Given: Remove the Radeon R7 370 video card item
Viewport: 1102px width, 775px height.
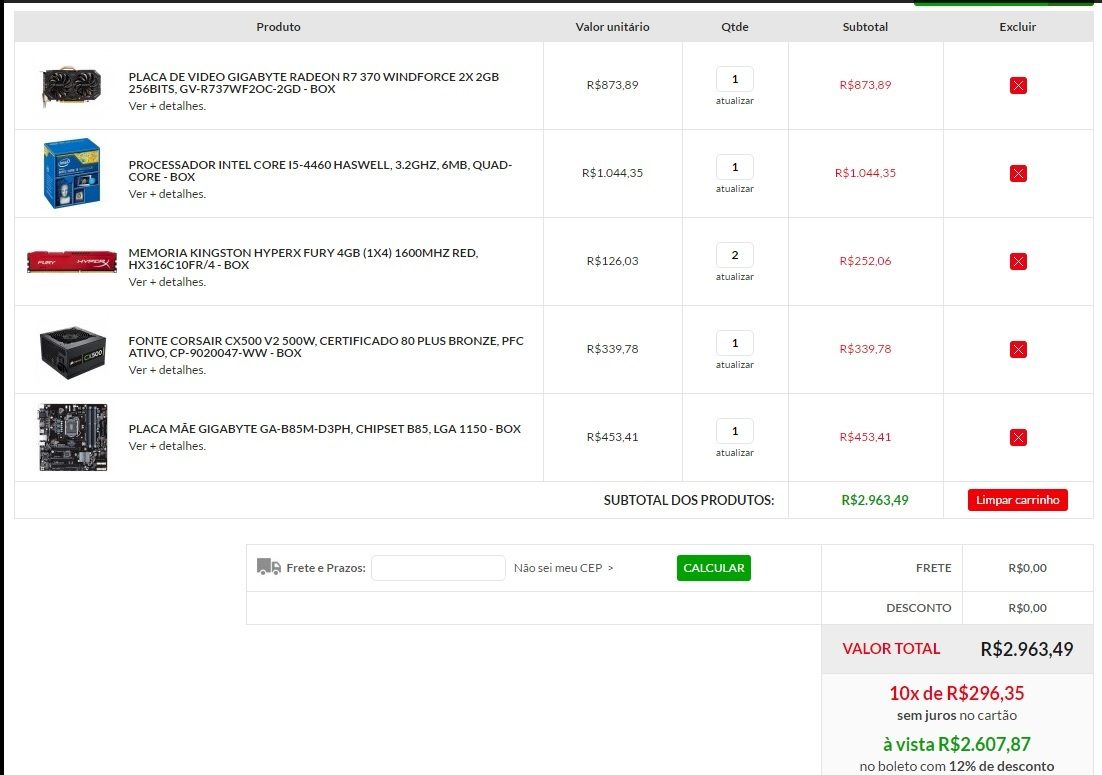Looking at the screenshot, I should [1018, 85].
